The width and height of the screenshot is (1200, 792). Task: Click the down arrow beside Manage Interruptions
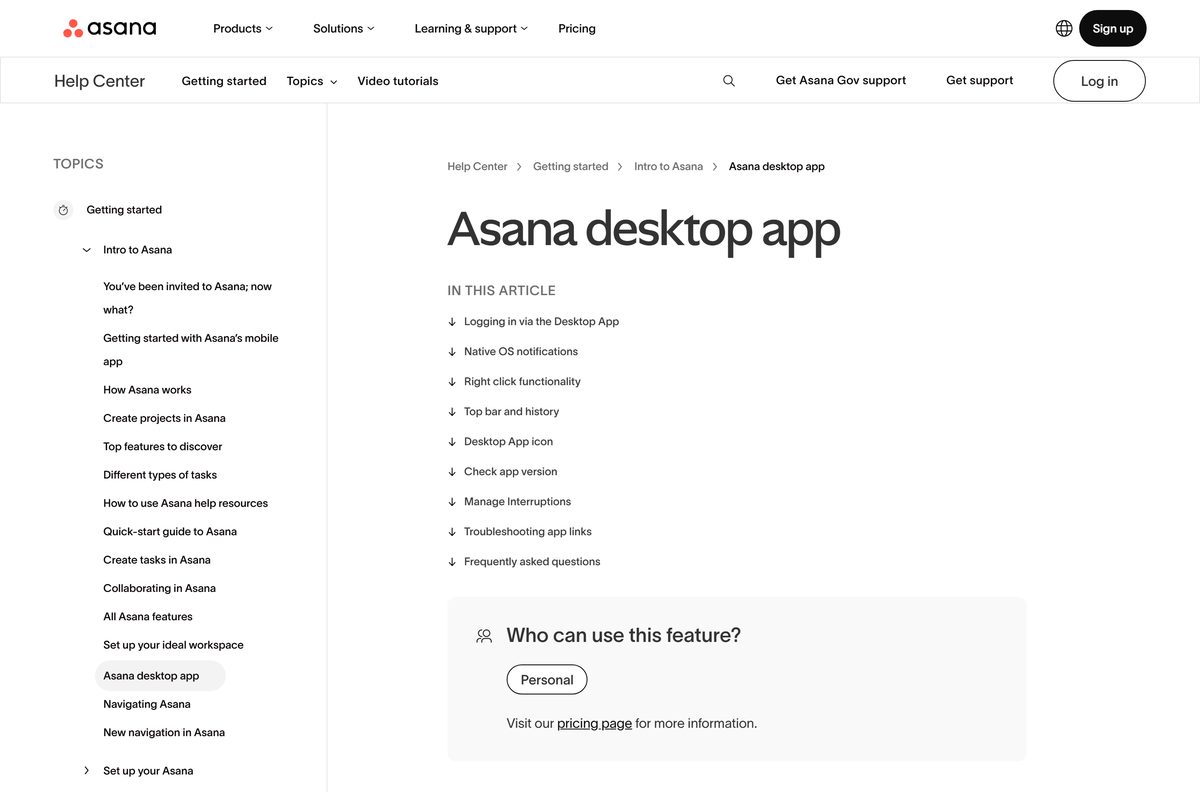point(452,502)
